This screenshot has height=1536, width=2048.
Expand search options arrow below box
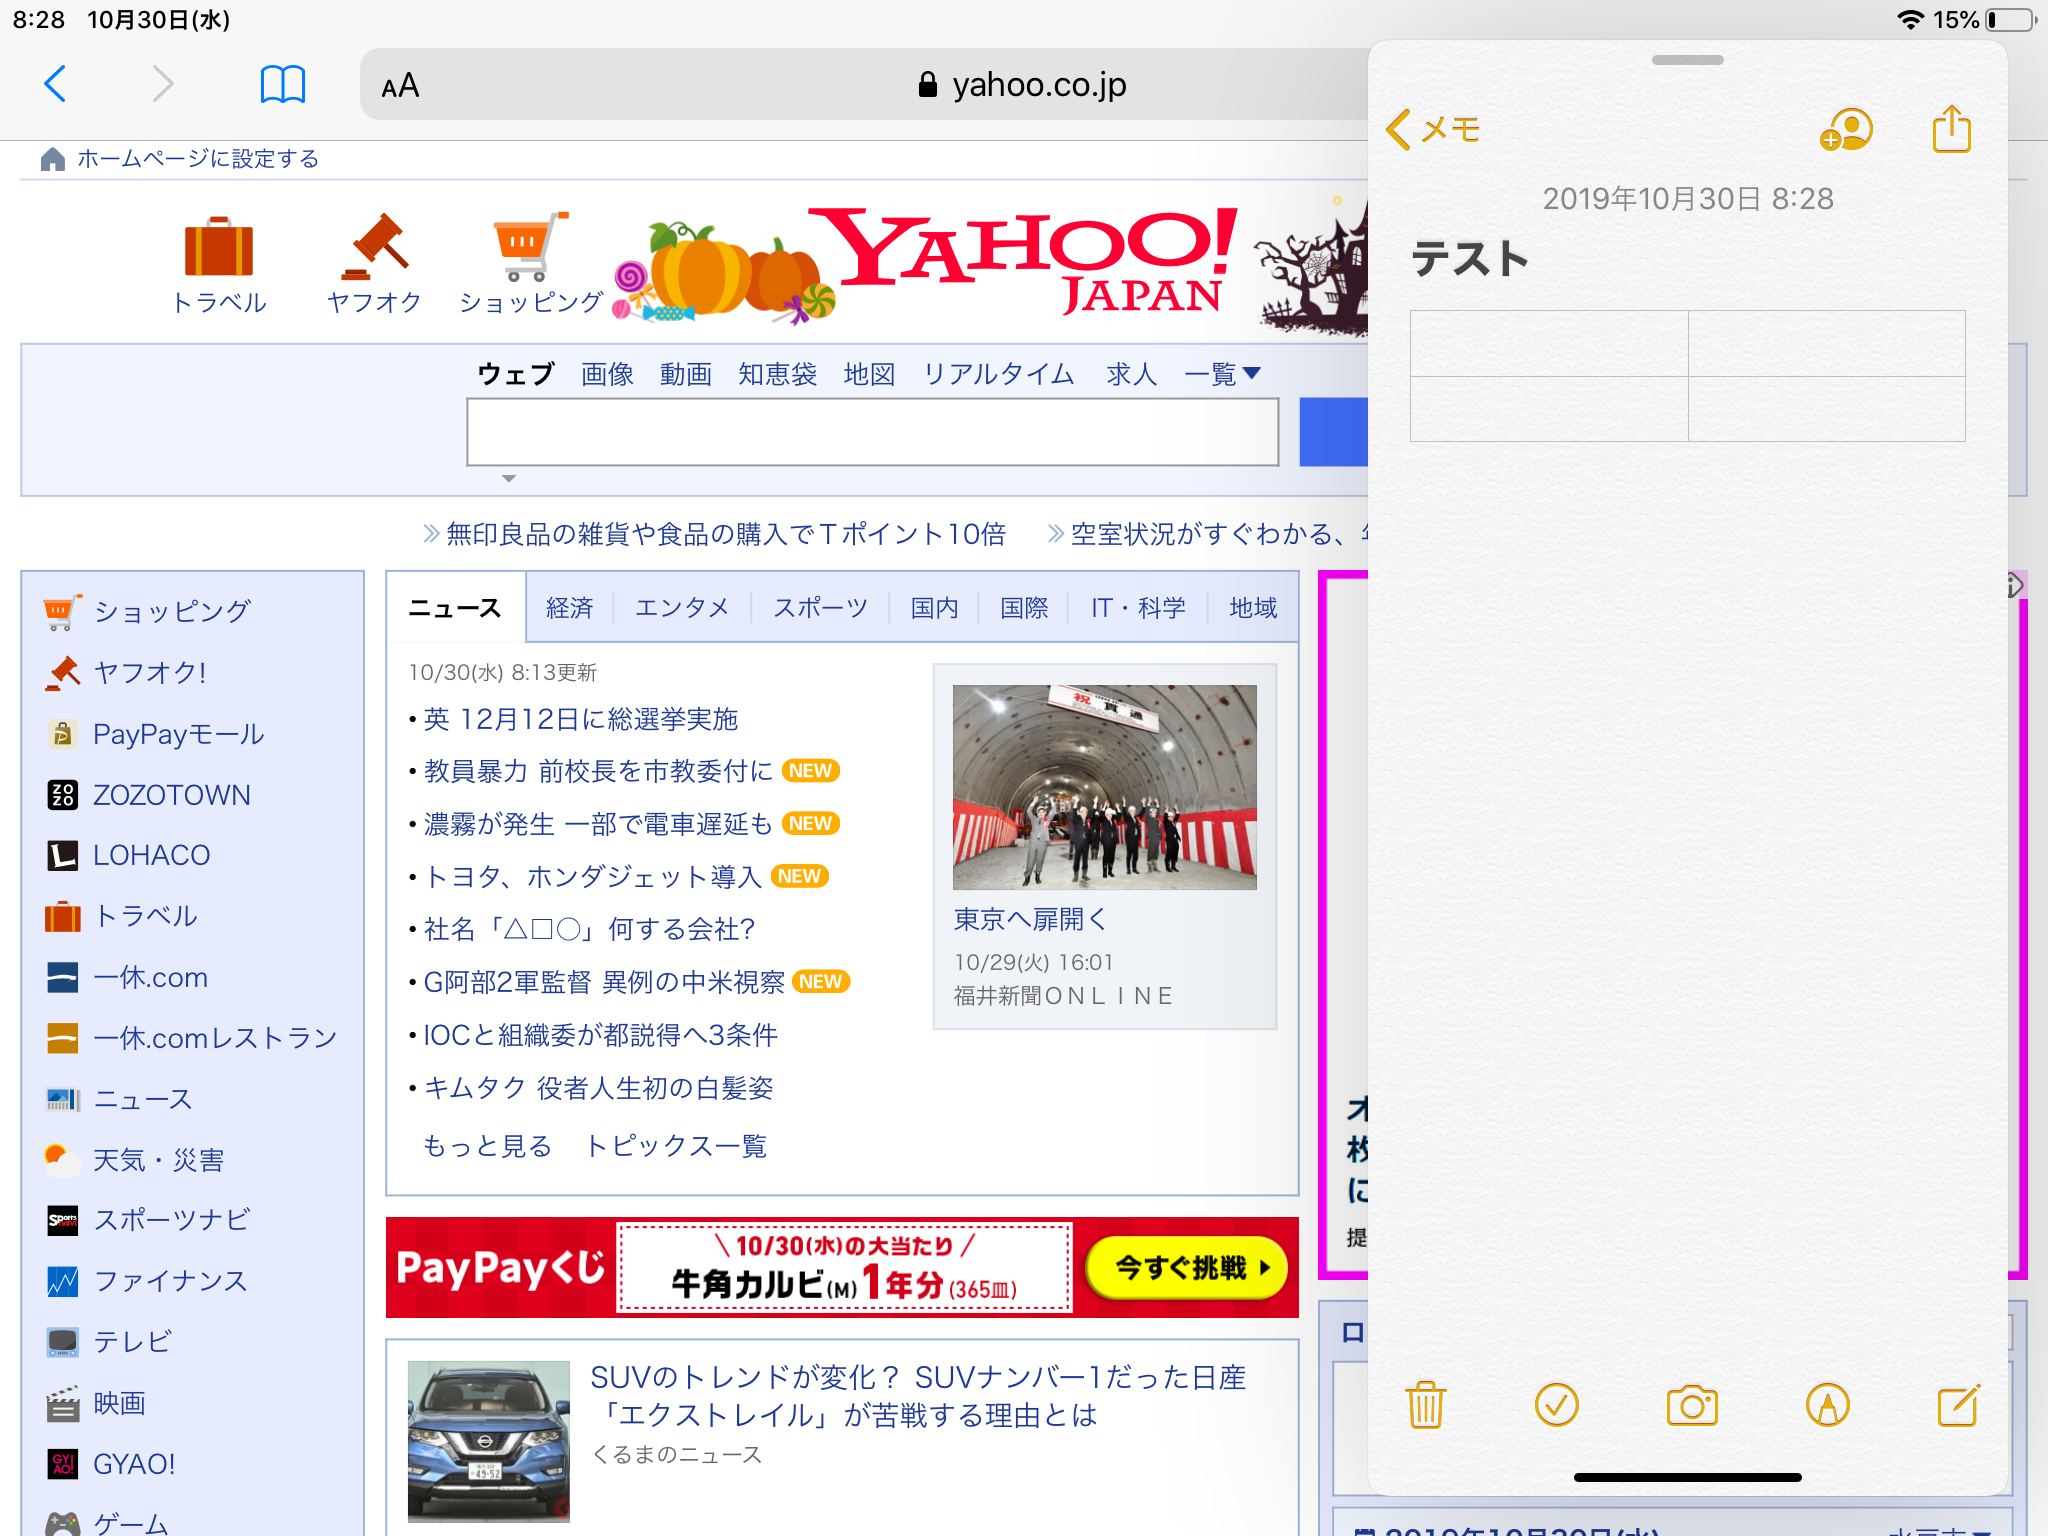(x=509, y=479)
